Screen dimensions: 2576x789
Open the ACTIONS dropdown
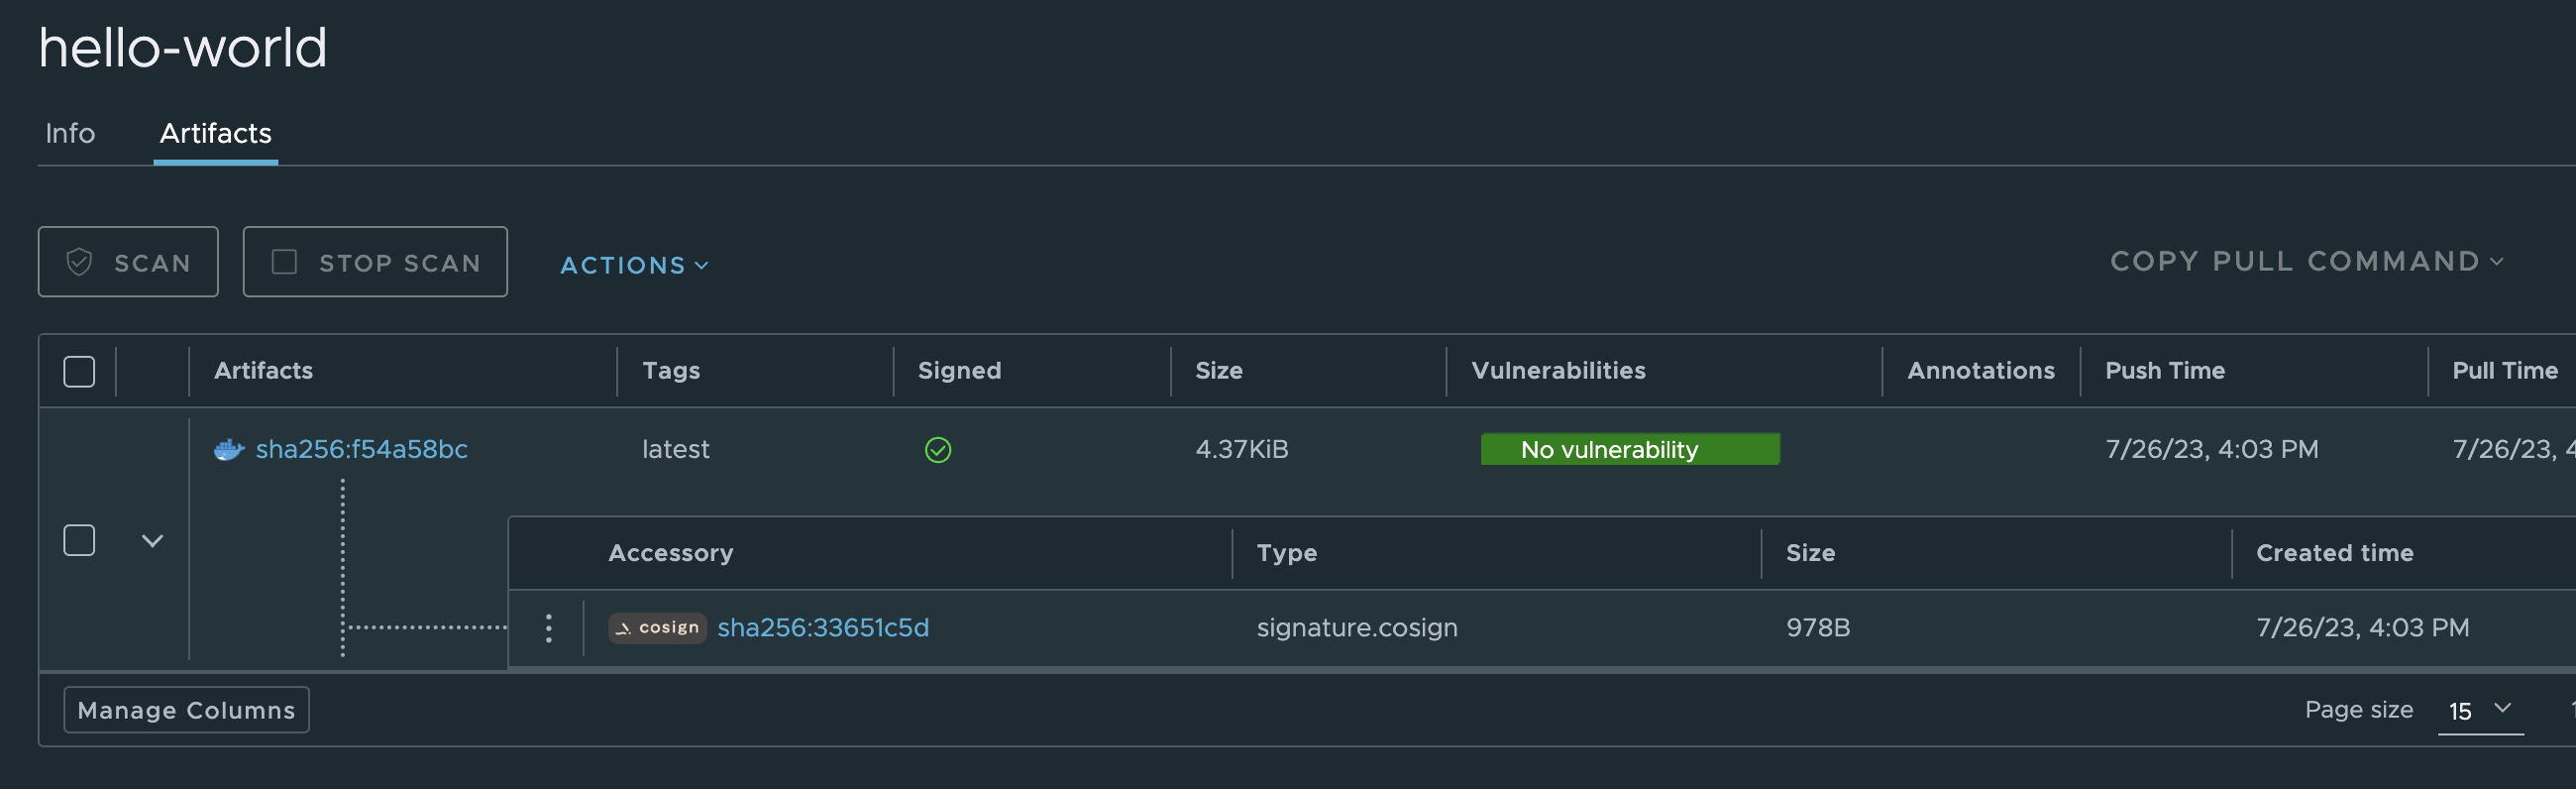point(633,264)
